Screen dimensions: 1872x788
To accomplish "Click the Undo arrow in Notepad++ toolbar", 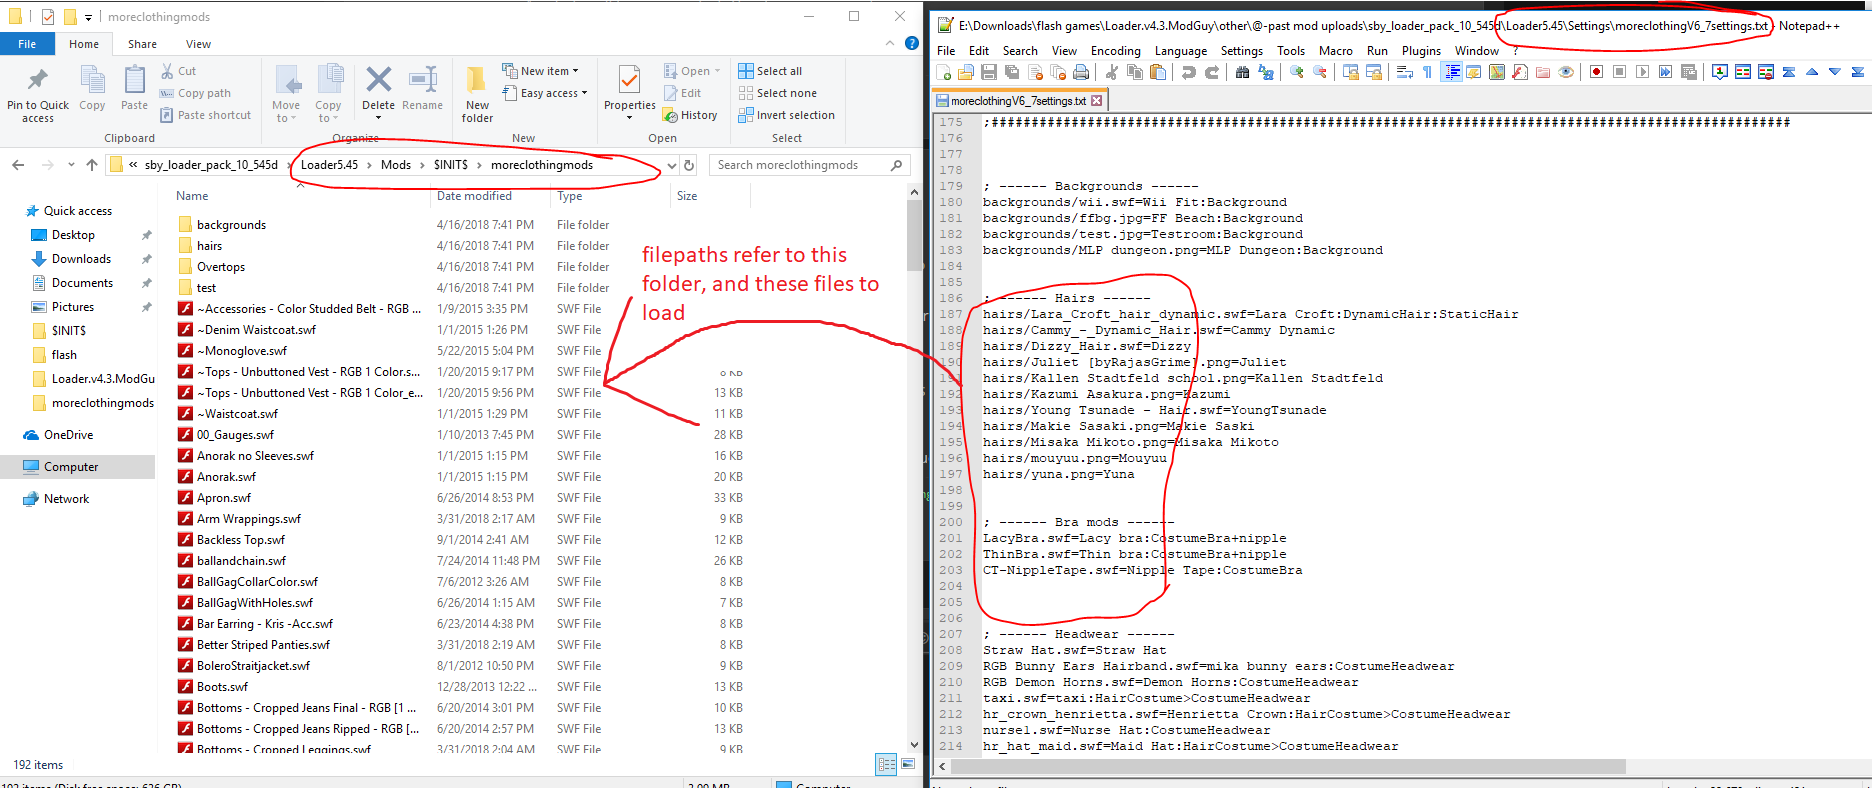I will tap(1188, 72).
